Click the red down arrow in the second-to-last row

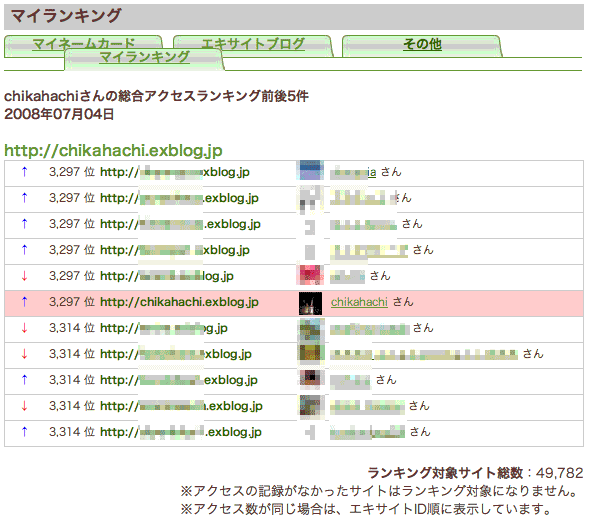click(x=24, y=406)
